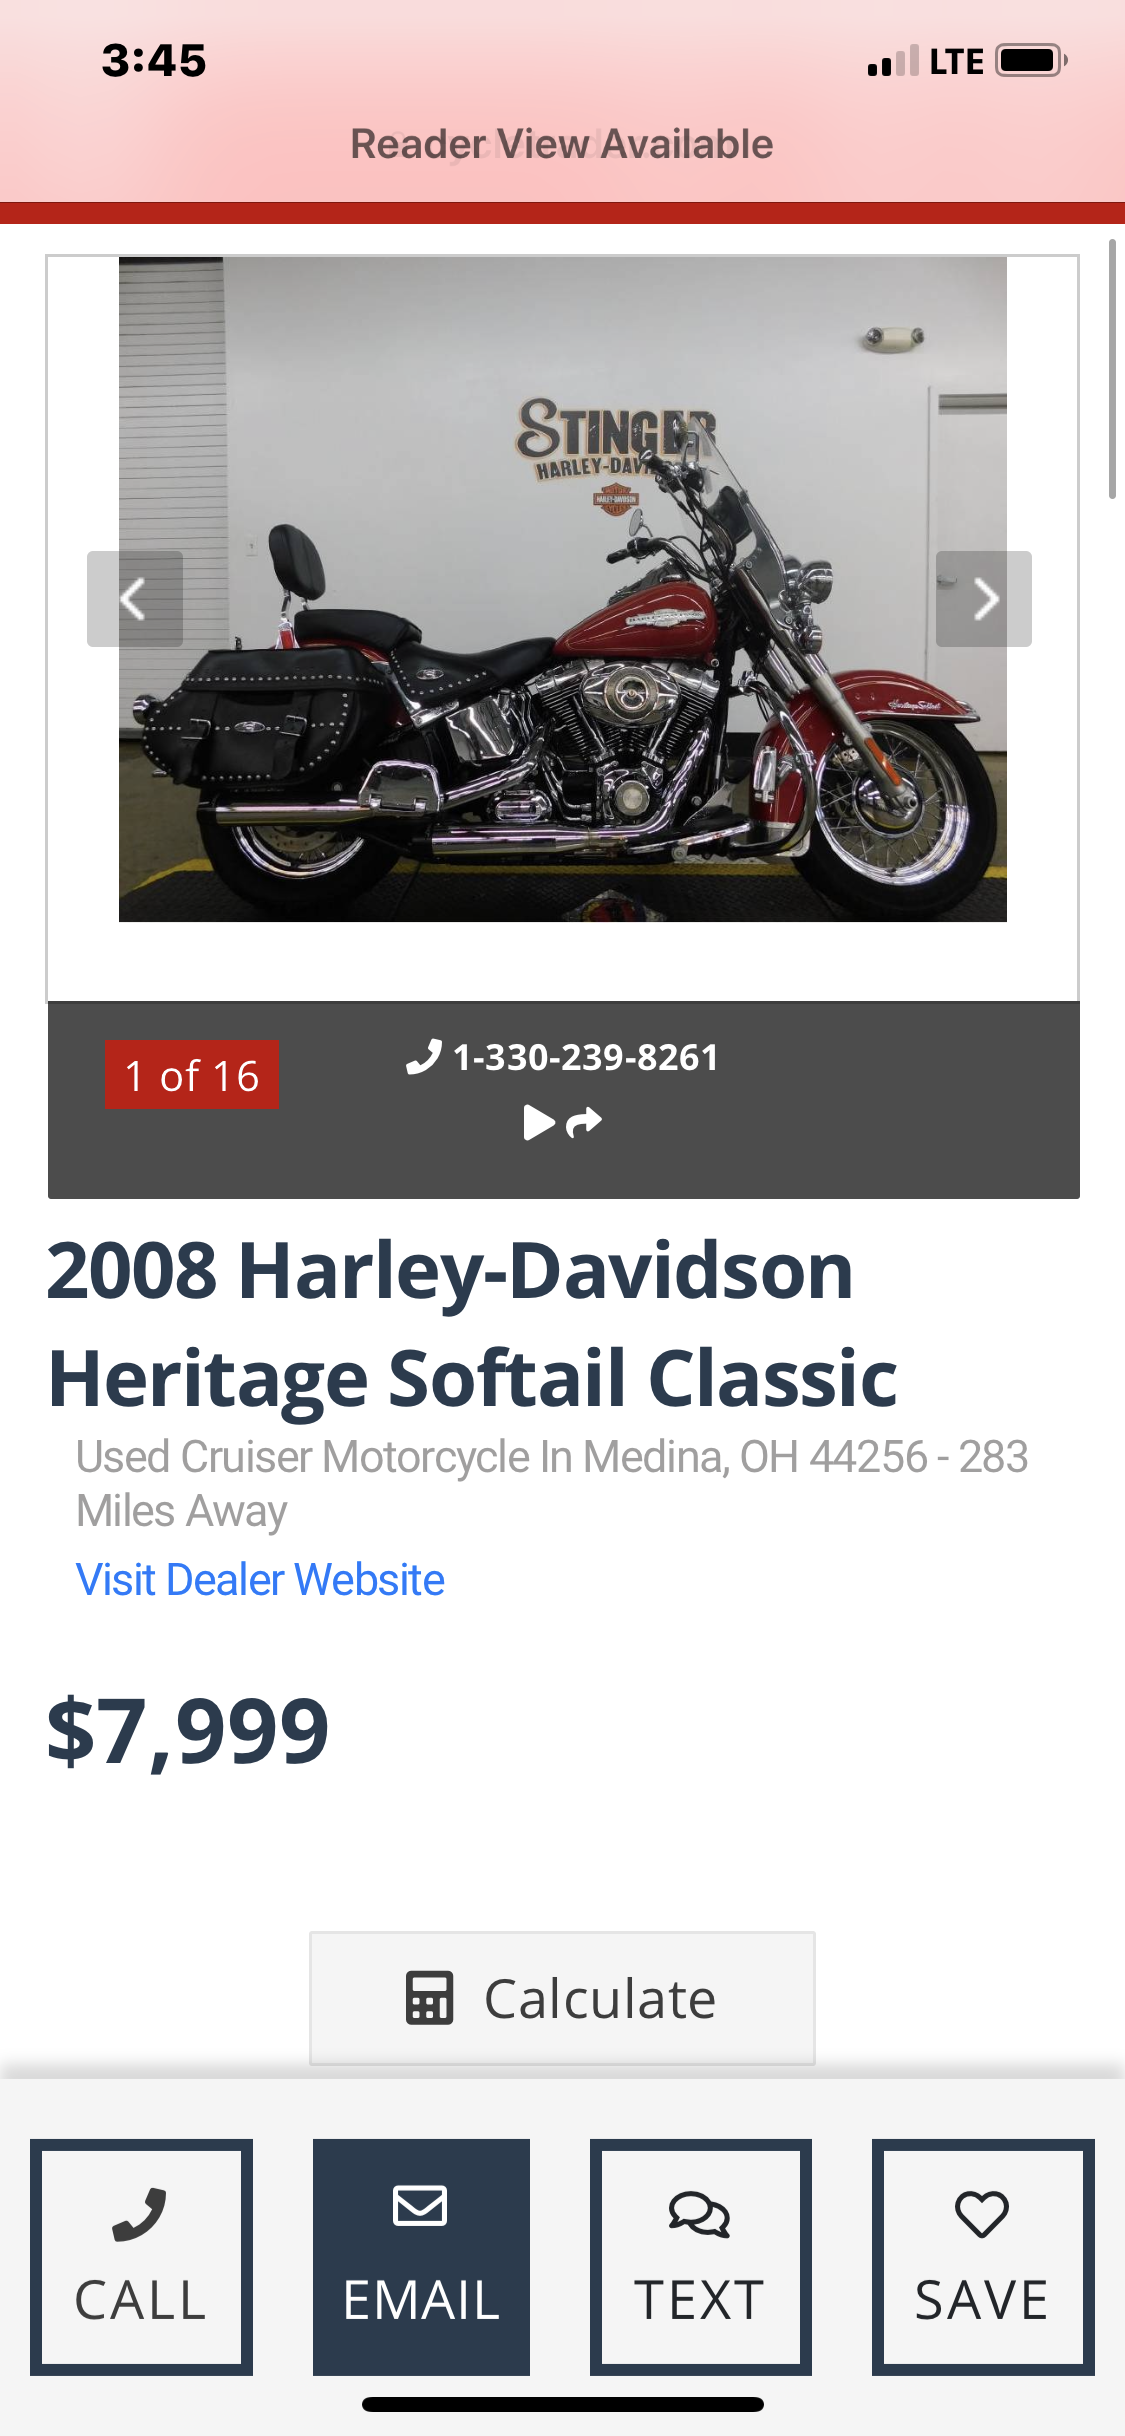Save listing with heart SAVE button
The width and height of the screenshot is (1125, 2436).
point(983,2257)
